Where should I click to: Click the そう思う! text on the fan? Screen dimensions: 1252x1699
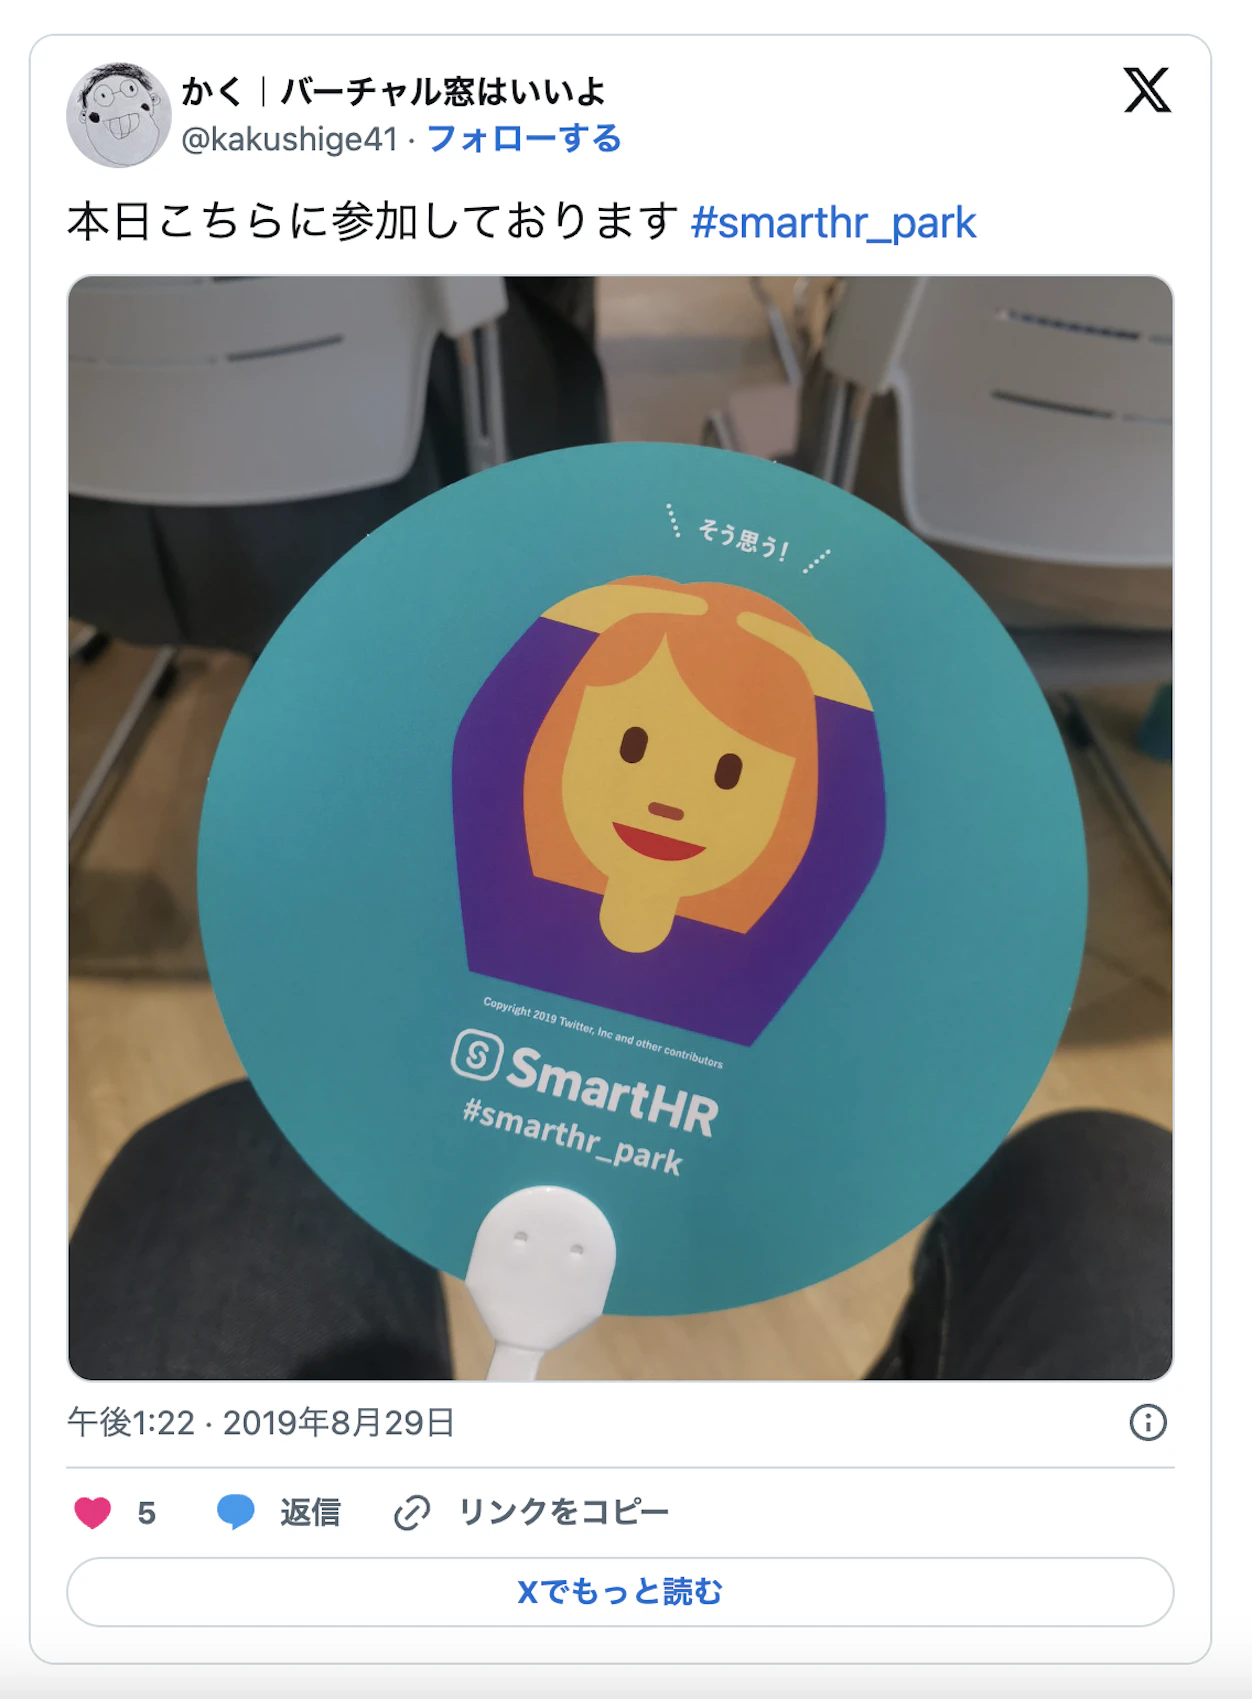[744, 540]
